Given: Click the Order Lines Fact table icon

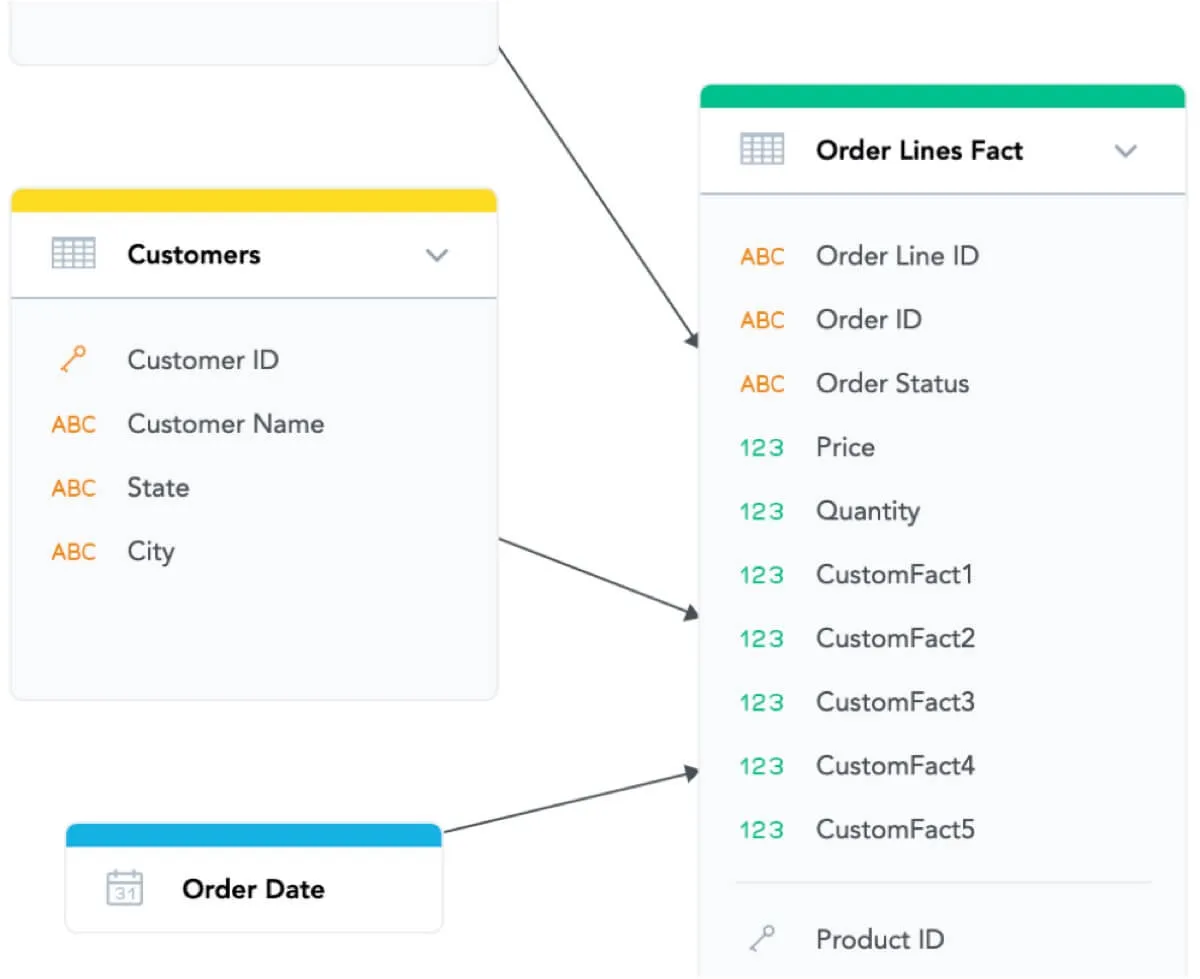Looking at the screenshot, I should (762, 150).
